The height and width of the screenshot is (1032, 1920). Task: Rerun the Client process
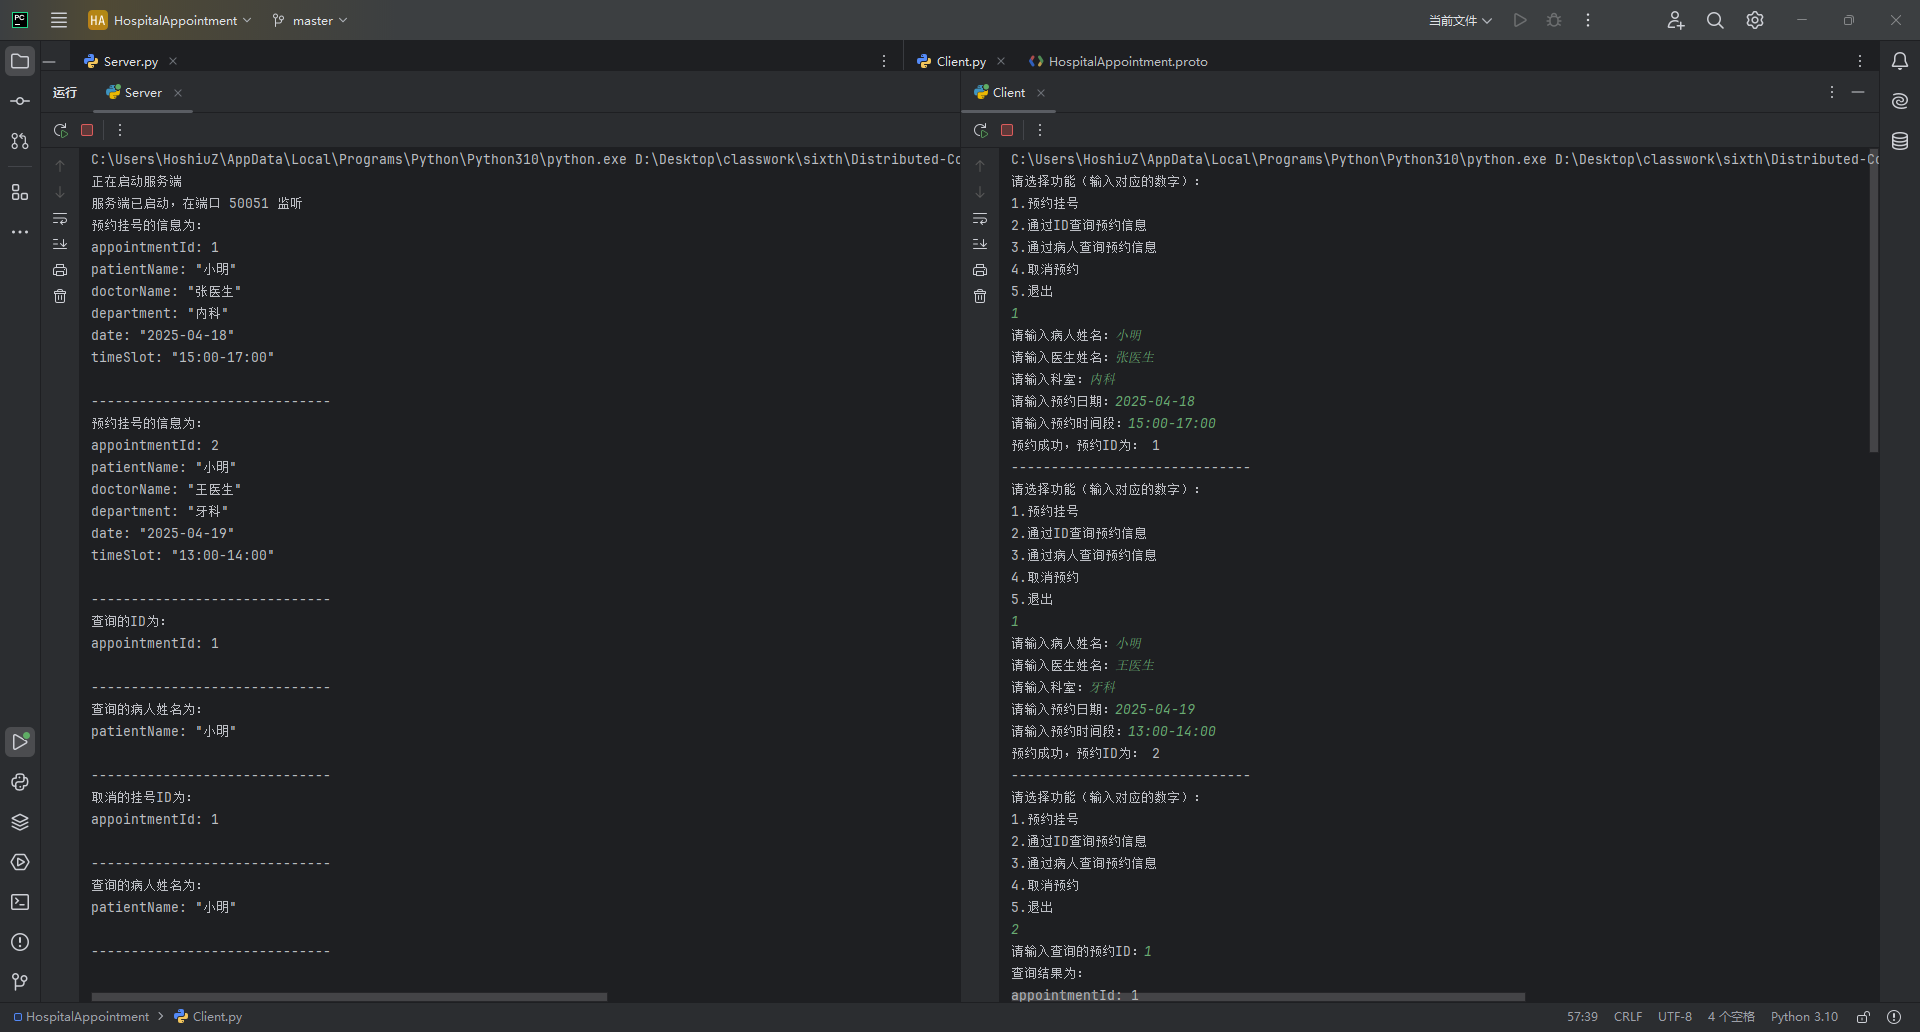pyautogui.click(x=981, y=130)
